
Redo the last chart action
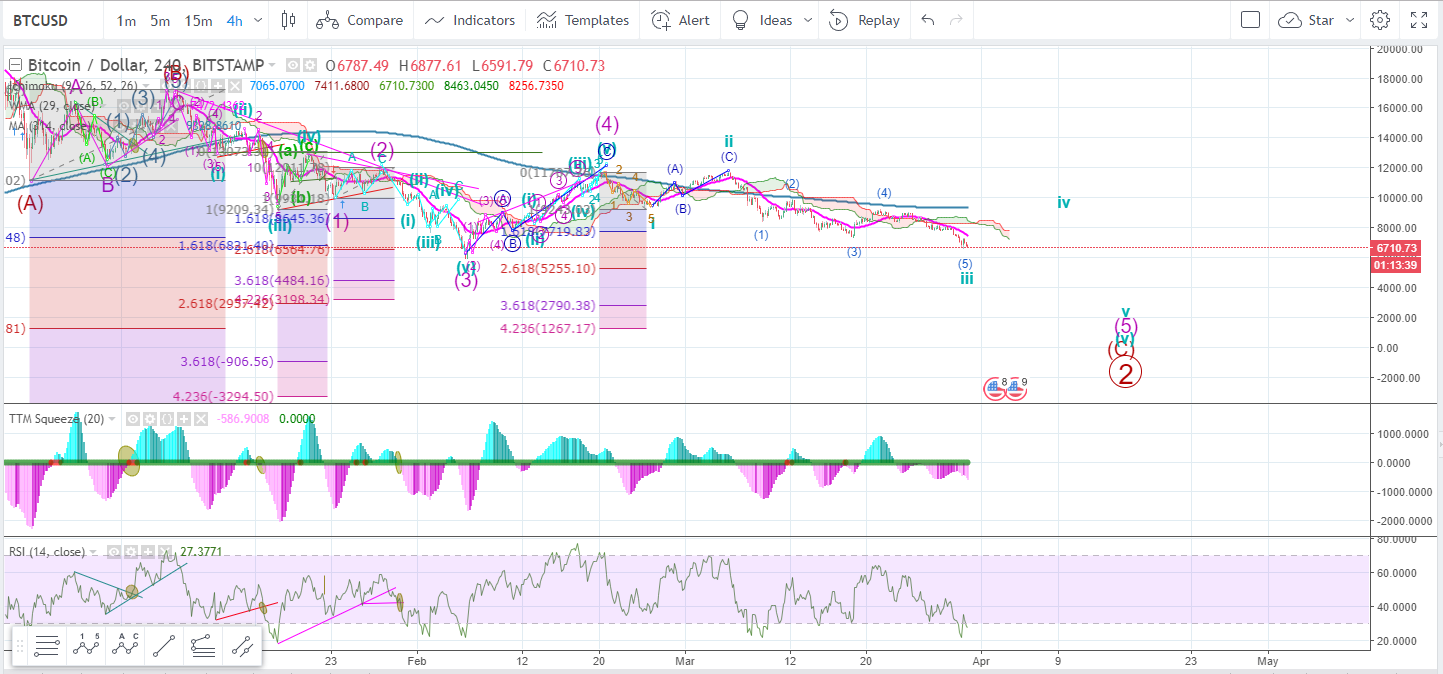pos(957,20)
